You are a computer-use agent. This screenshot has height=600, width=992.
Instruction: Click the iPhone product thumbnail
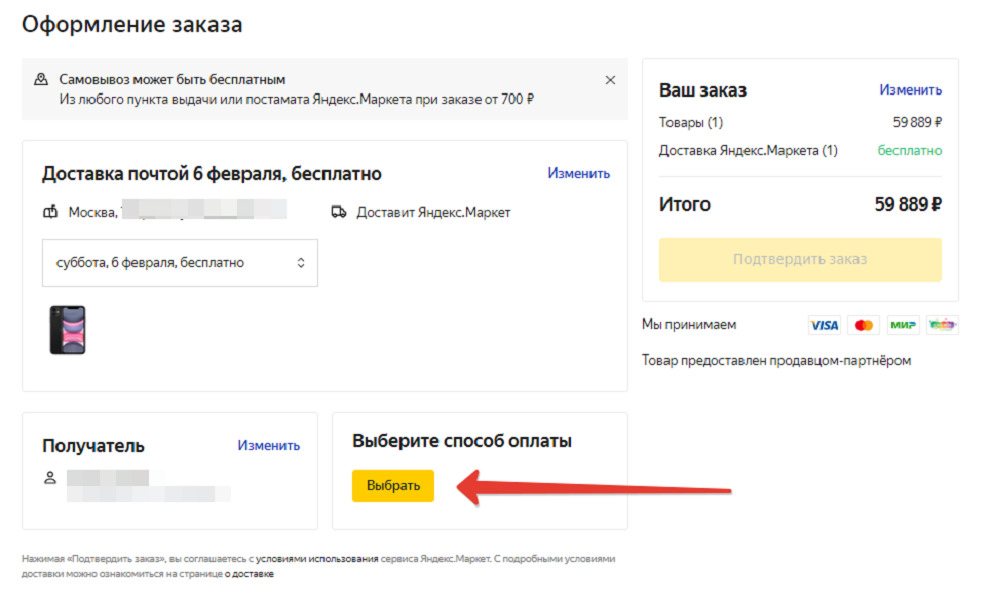68,330
